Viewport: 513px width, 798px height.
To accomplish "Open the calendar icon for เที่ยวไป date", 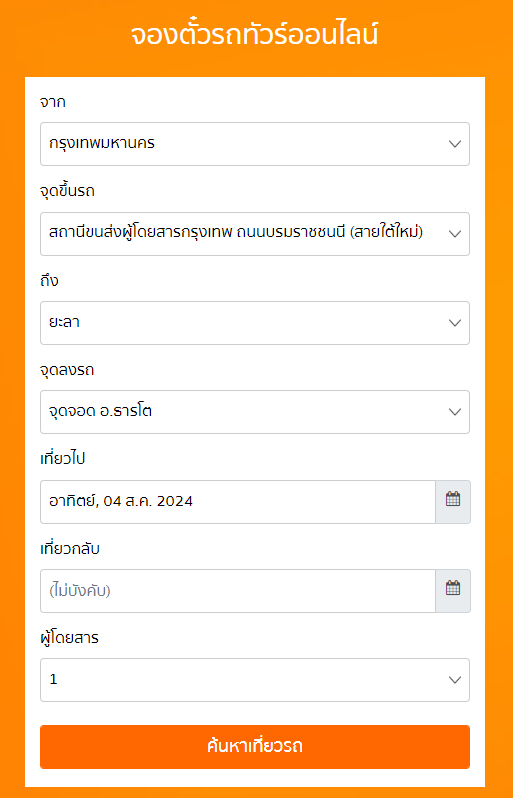I will click(x=453, y=501).
